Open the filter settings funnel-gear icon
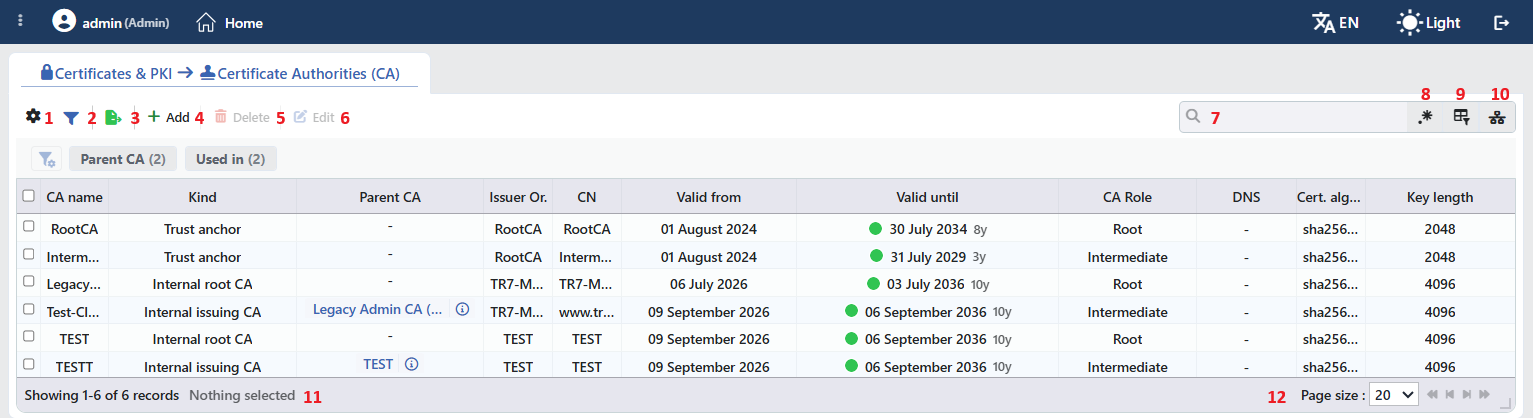Image resolution: width=1533 pixels, height=418 pixels. [x=46, y=159]
